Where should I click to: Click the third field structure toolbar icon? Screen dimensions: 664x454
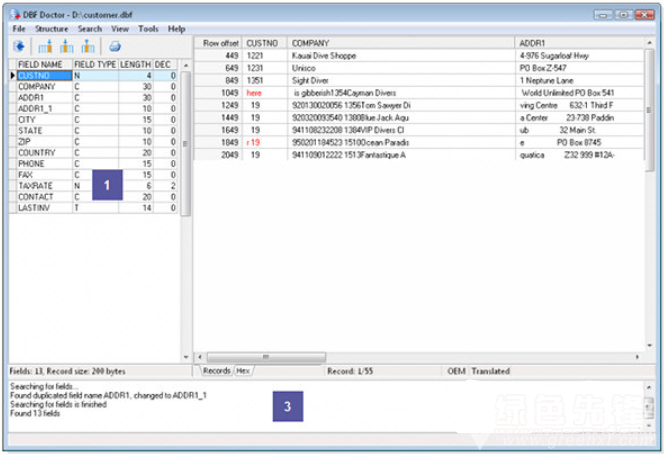[x=87, y=46]
